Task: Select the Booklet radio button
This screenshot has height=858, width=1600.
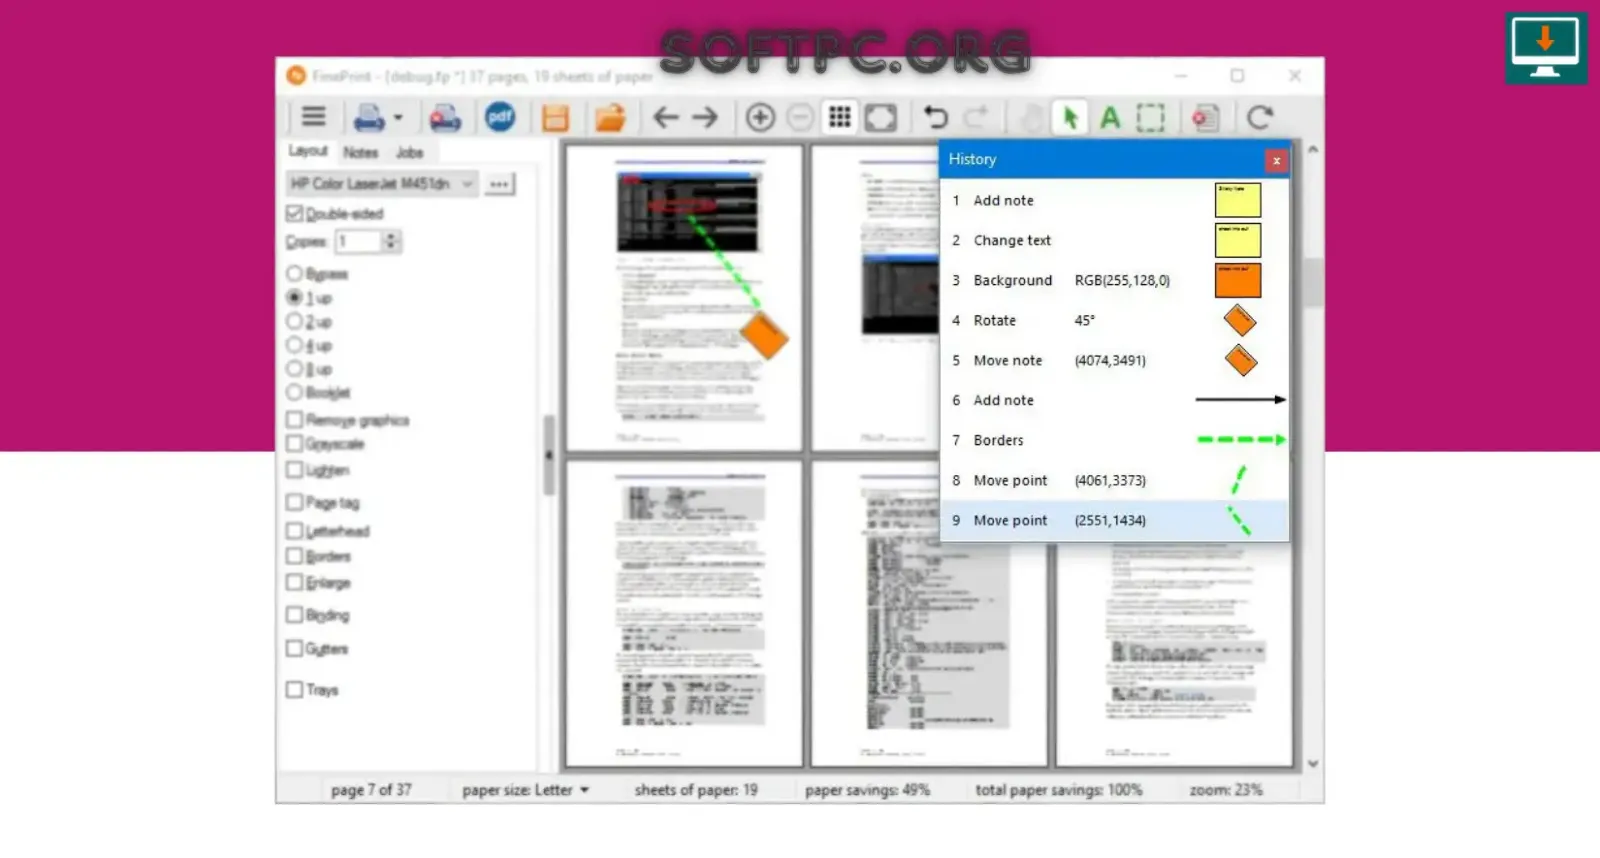Action: [294, 392]
